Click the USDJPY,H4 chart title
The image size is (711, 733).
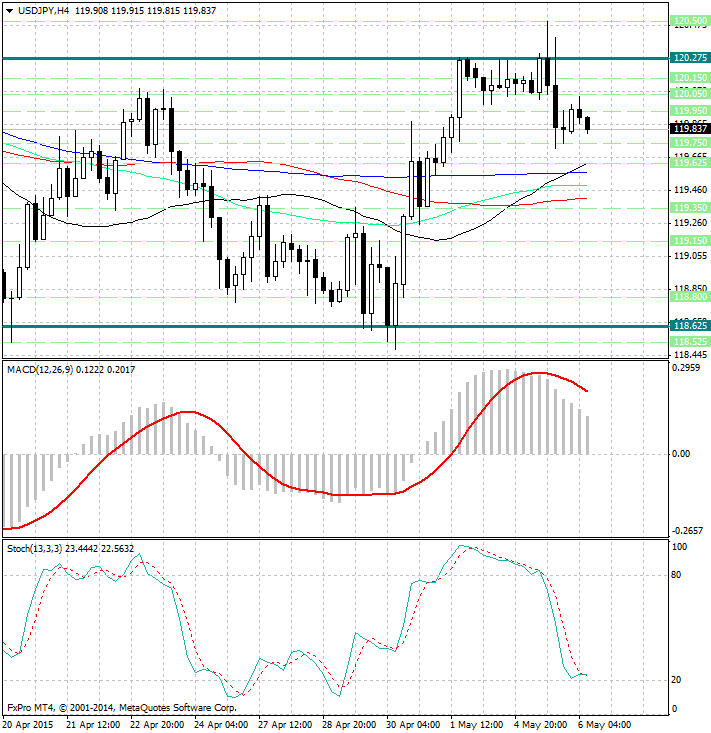pyautogui.click(x=40, y=9)
